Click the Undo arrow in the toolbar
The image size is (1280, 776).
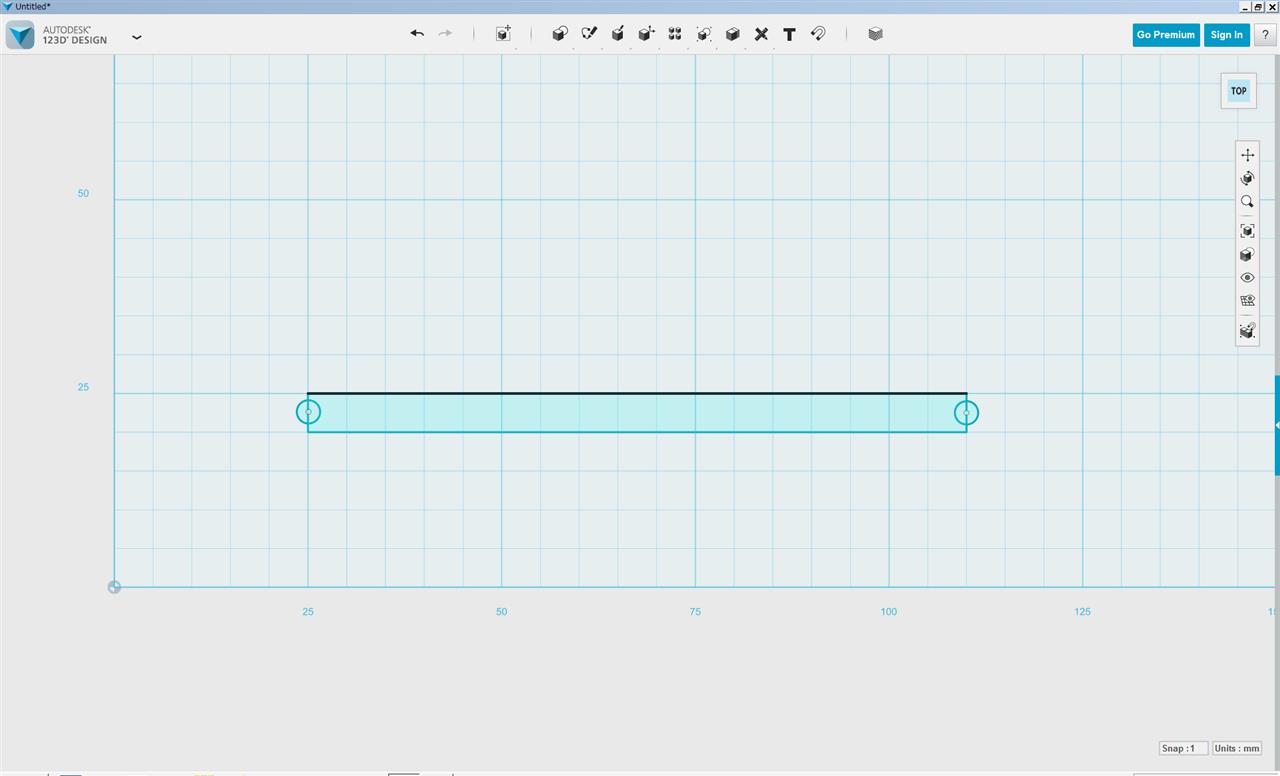click(417, 33)
